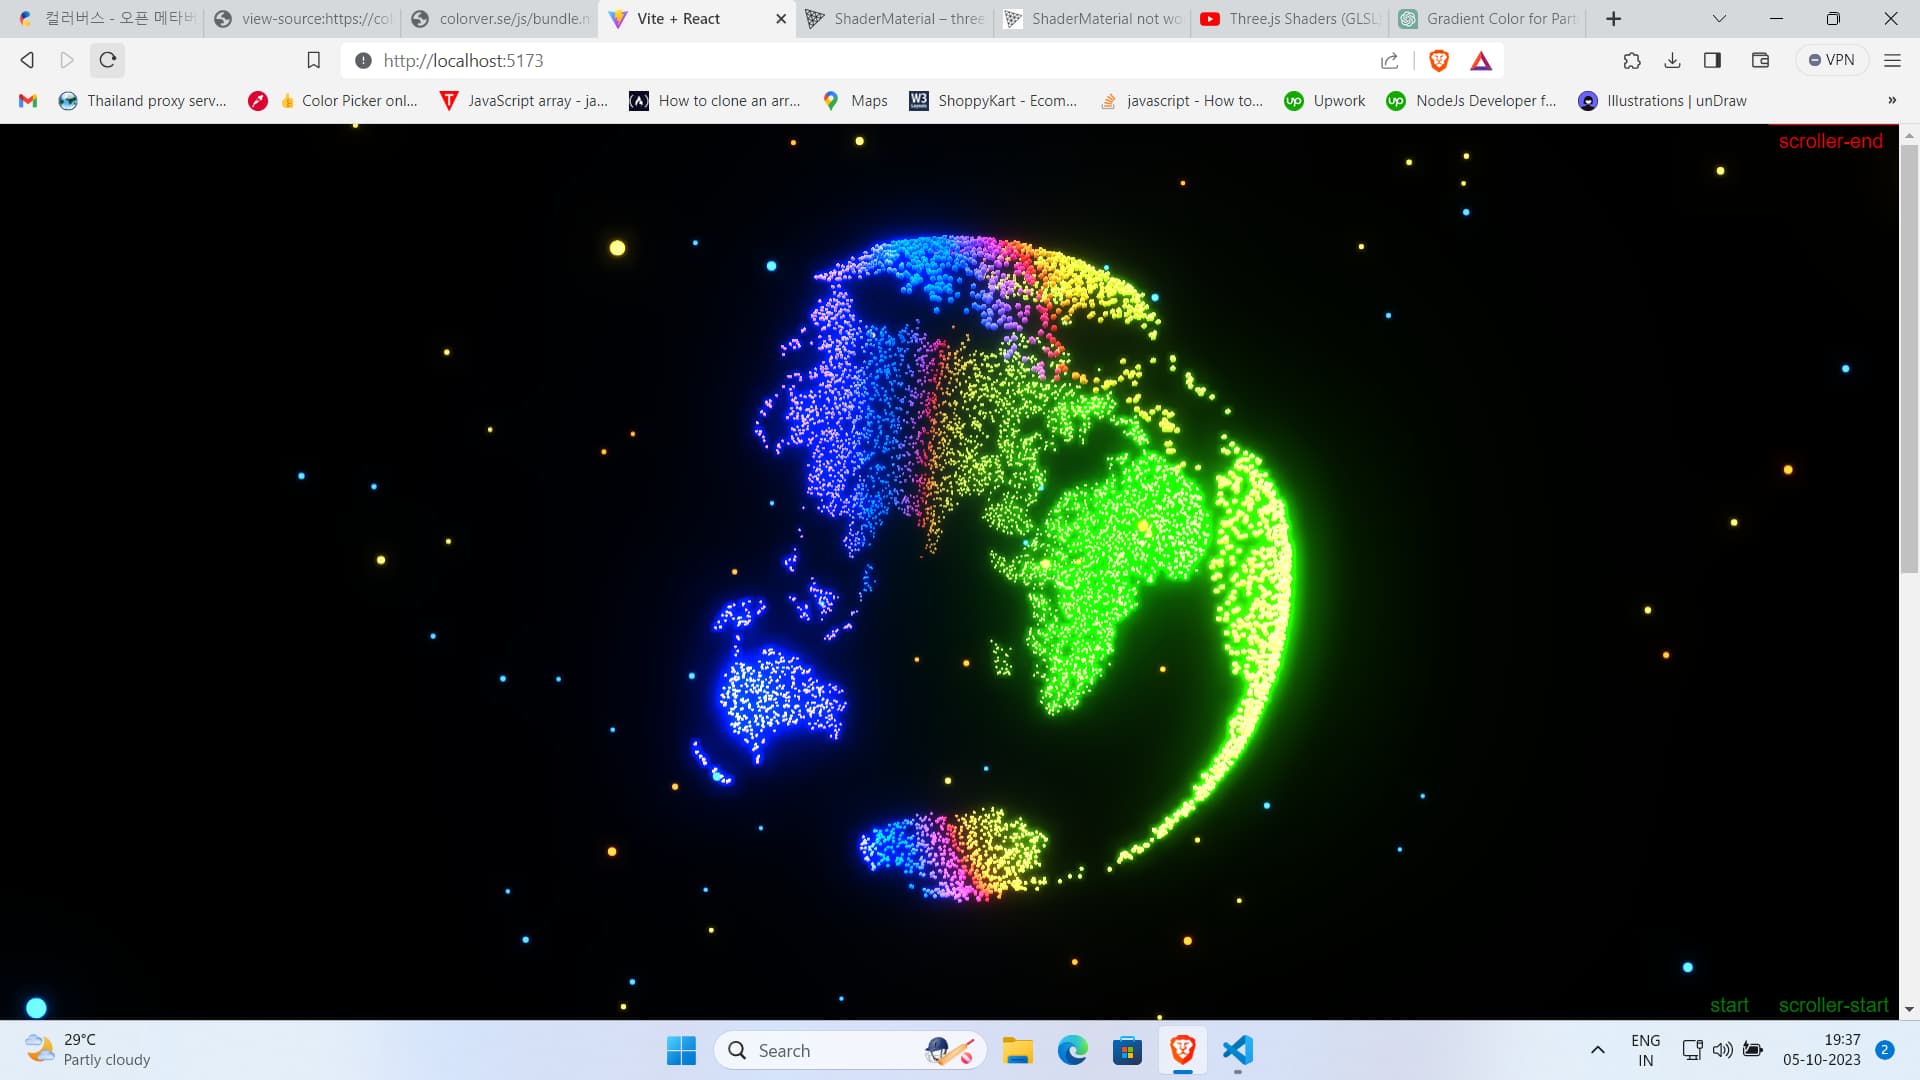This screenshot has width=1920, height=1080.
Task: Reload the localhost page
Action: pos(108,60)
